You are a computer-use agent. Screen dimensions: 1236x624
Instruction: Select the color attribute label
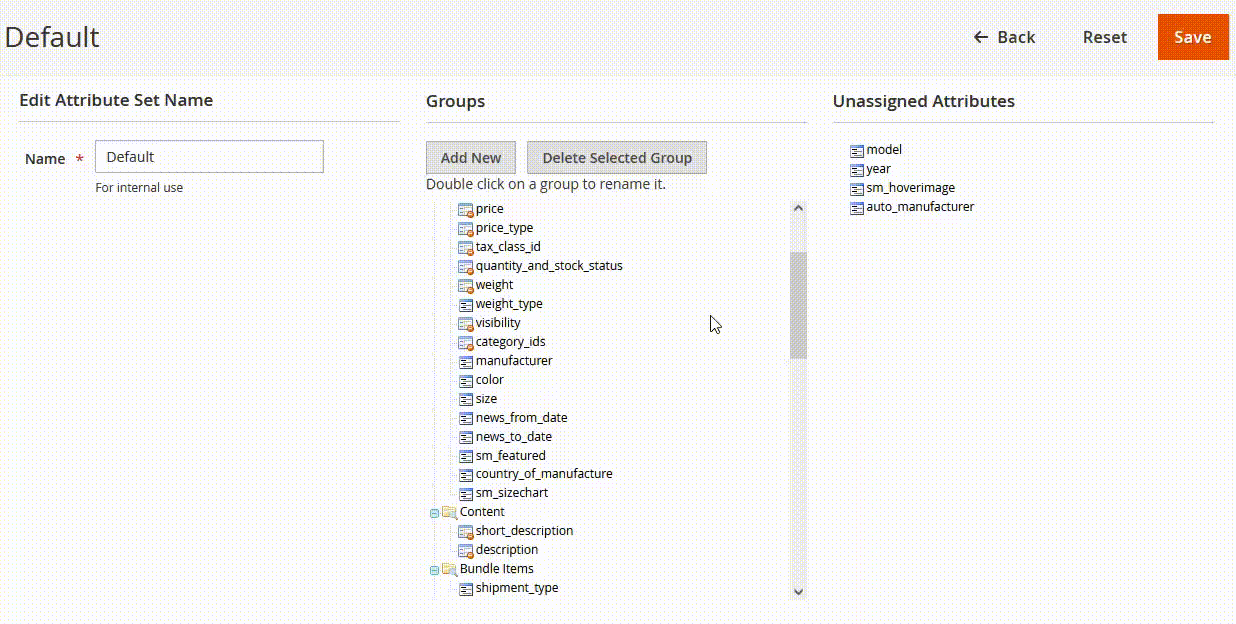tap(490, 380)
